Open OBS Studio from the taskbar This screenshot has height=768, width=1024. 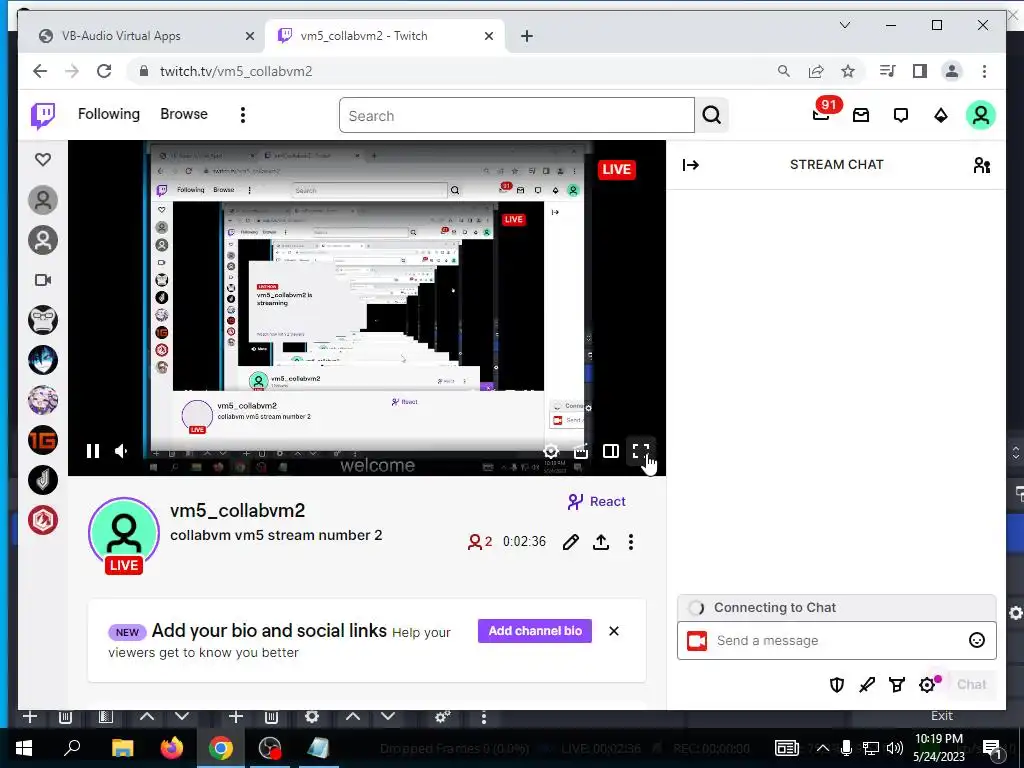point(270,748)
